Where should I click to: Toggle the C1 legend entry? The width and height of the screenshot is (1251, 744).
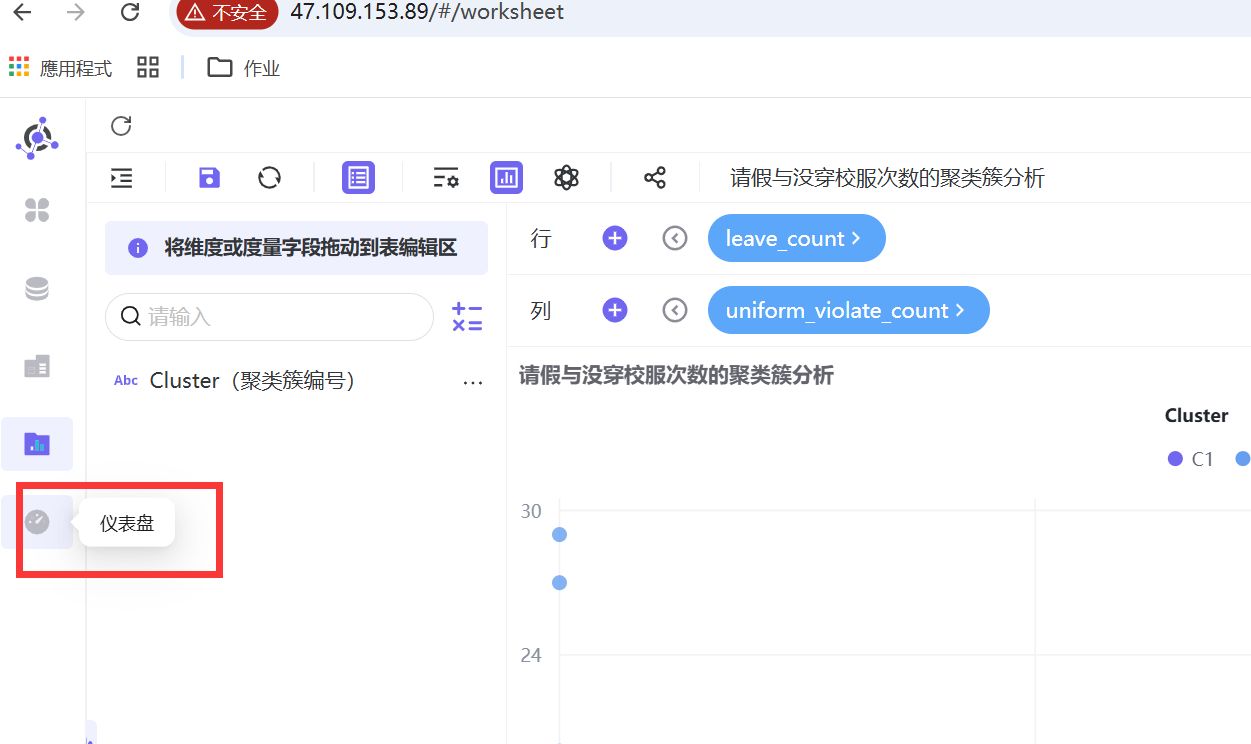pyautogui.click(x=1190, y=459)
